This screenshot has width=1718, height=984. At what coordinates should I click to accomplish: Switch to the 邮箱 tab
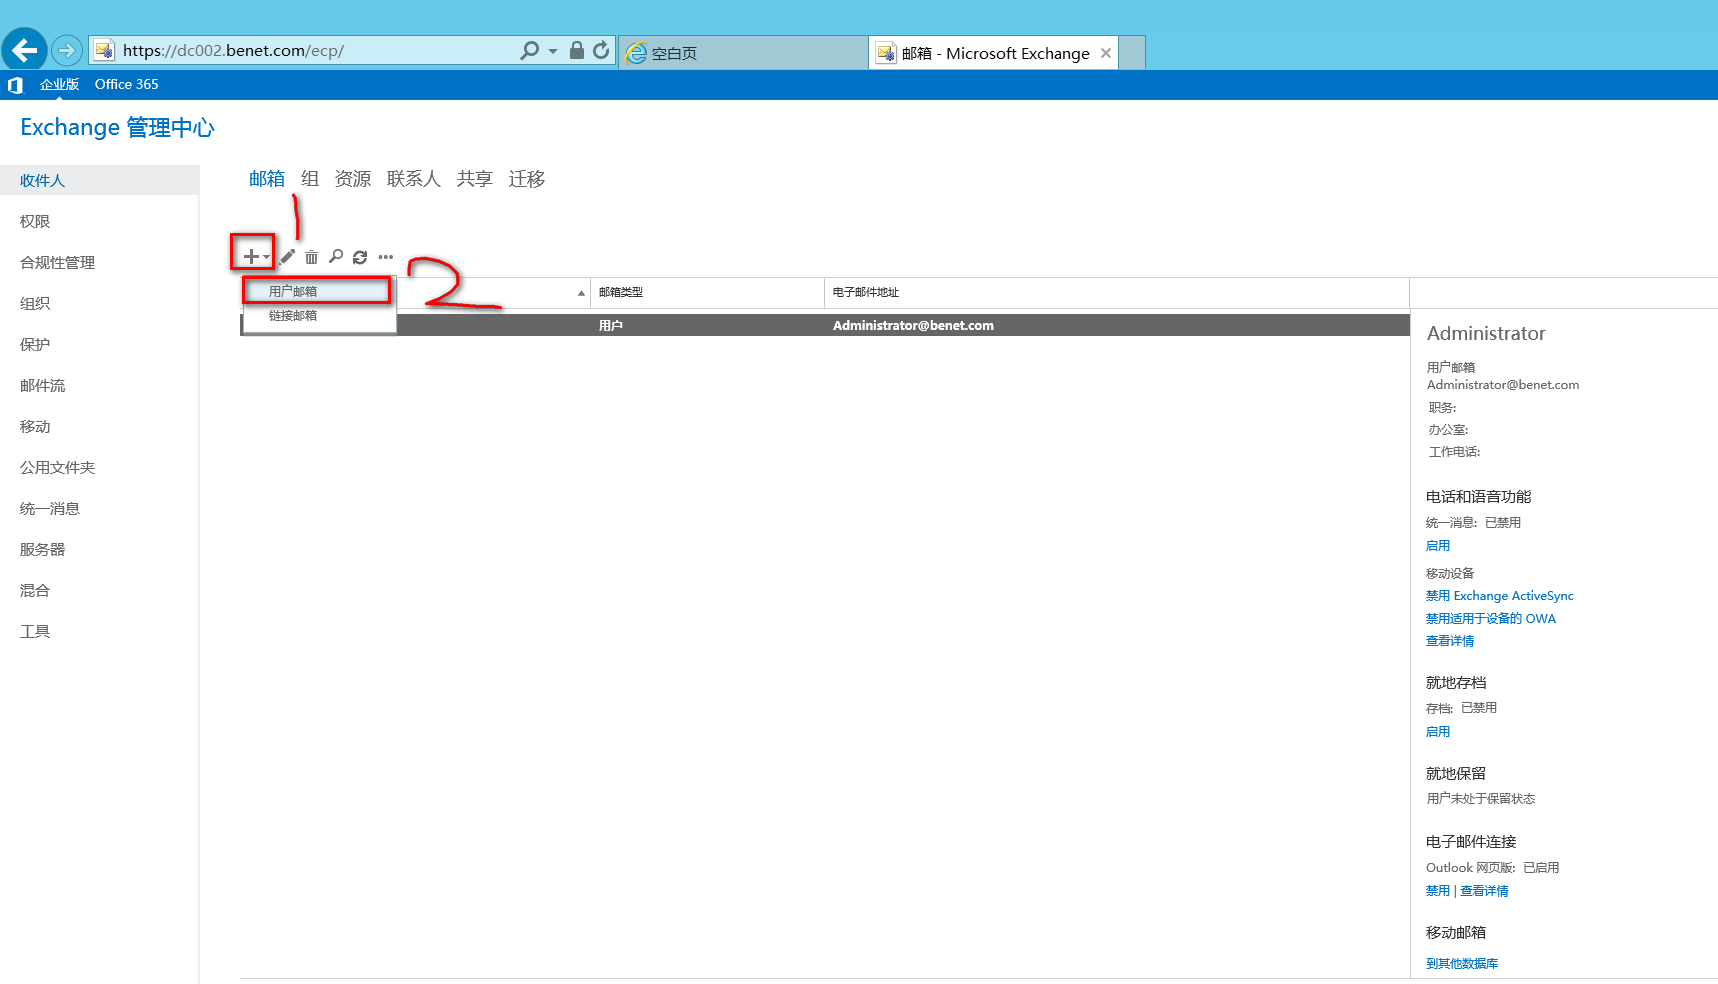(x=267, y=179)
